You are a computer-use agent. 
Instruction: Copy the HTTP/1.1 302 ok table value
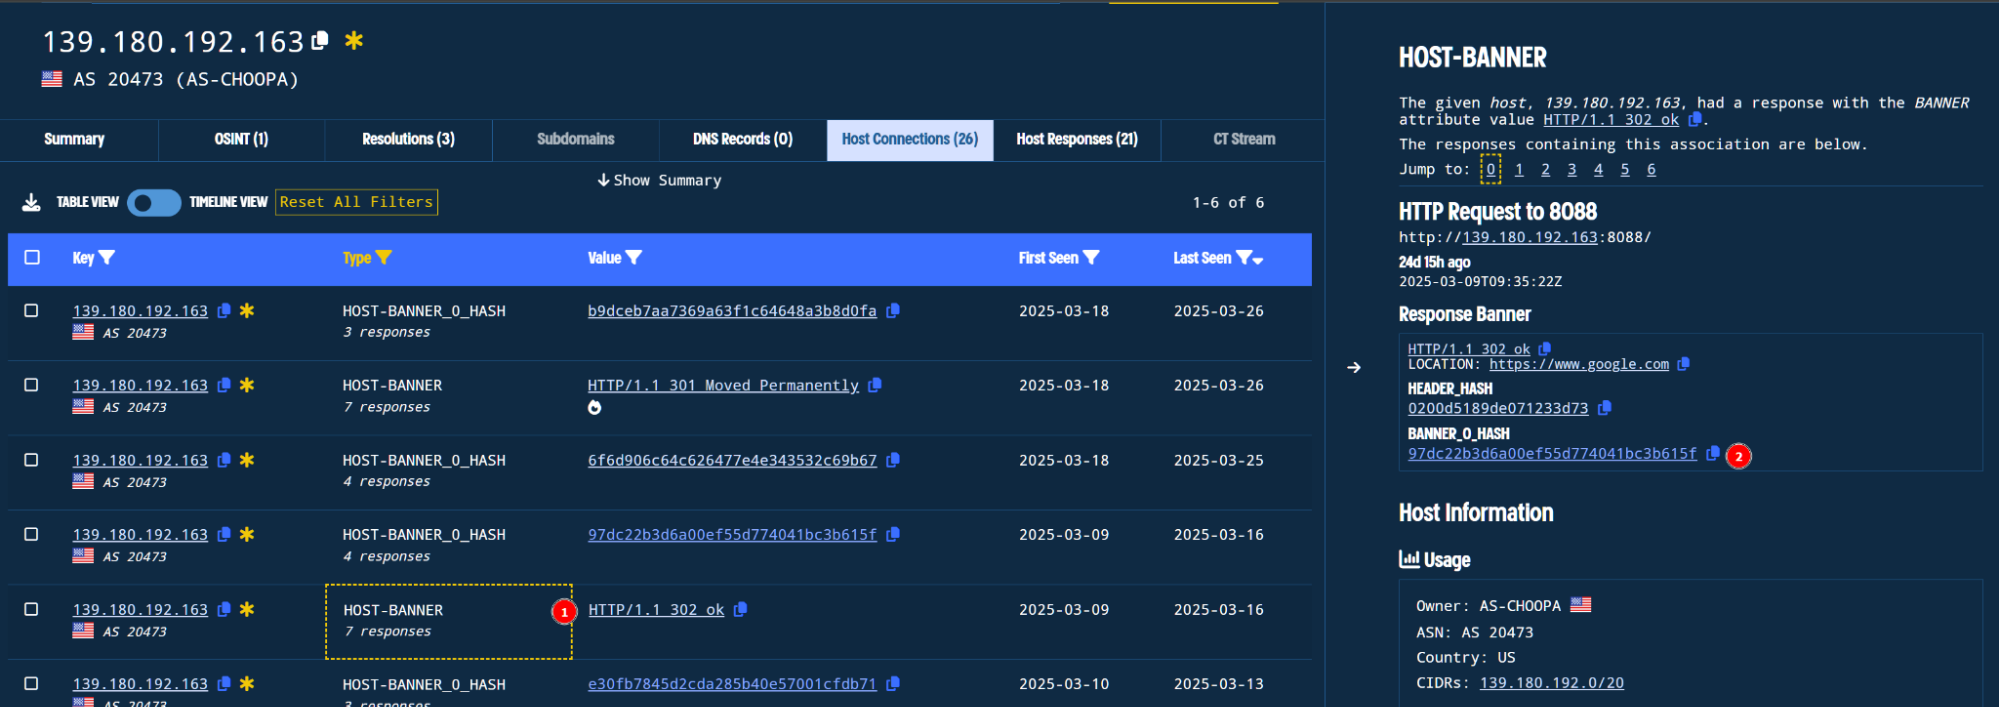pos(741,609)
